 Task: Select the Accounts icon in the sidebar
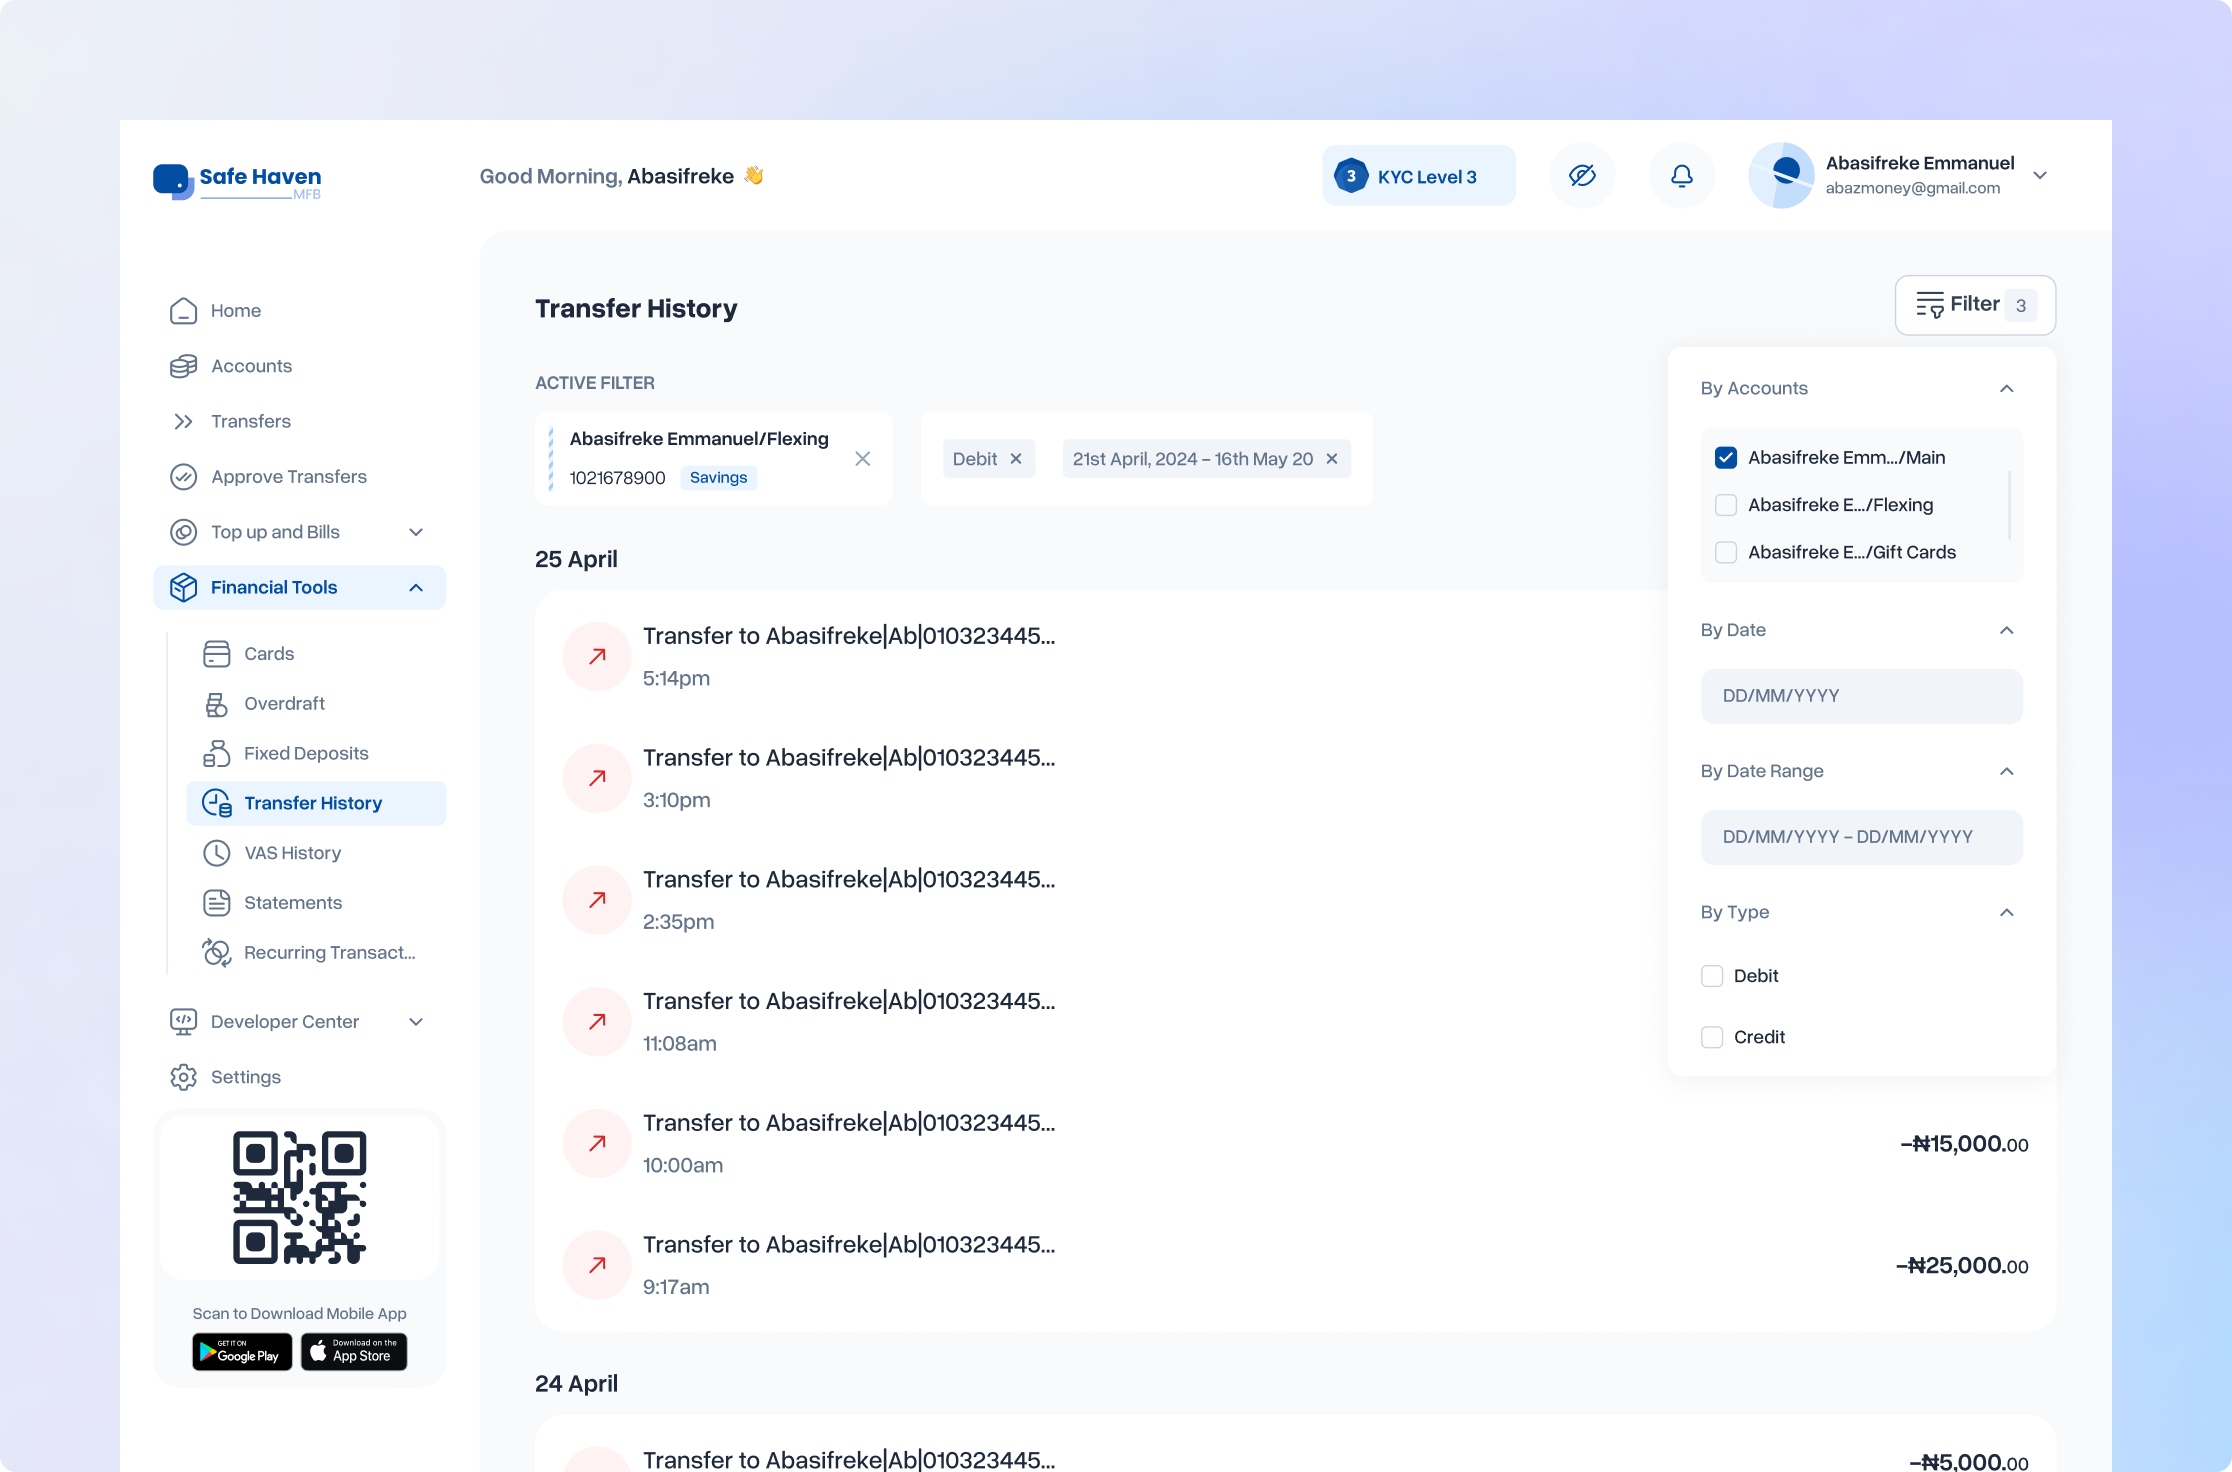184,365
